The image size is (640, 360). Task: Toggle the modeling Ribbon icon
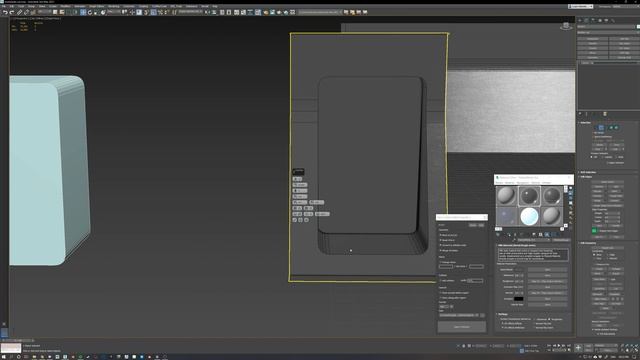(236, 12)
